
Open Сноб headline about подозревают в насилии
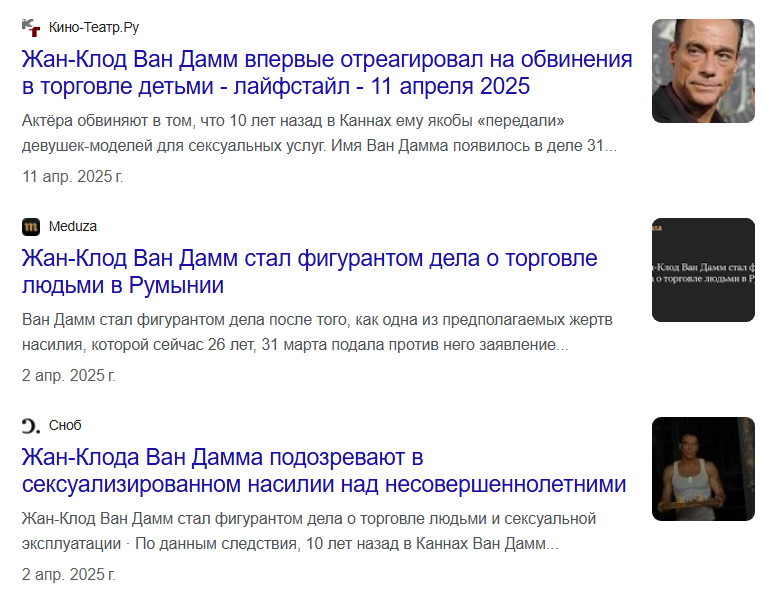(324, 471)
